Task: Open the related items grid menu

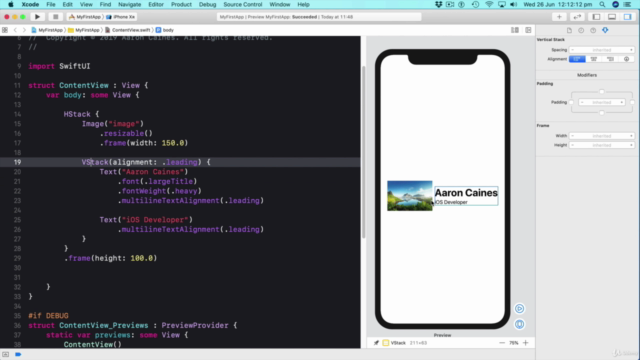Action: click(x=5, y=30)
